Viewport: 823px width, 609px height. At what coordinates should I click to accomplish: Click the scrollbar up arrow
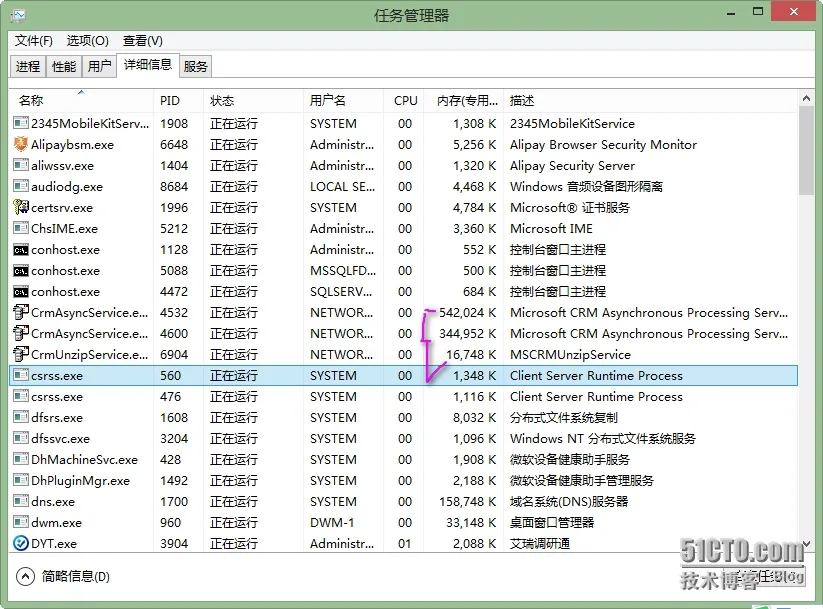[806, 98]
